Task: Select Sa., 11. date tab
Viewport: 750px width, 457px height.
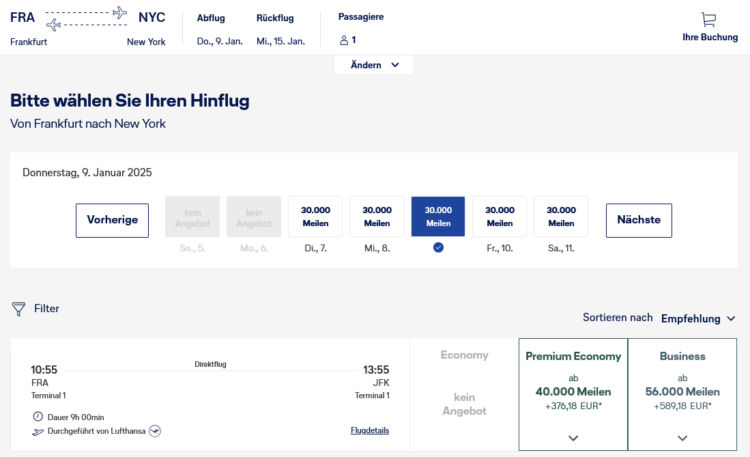Action: click(561, 217)
